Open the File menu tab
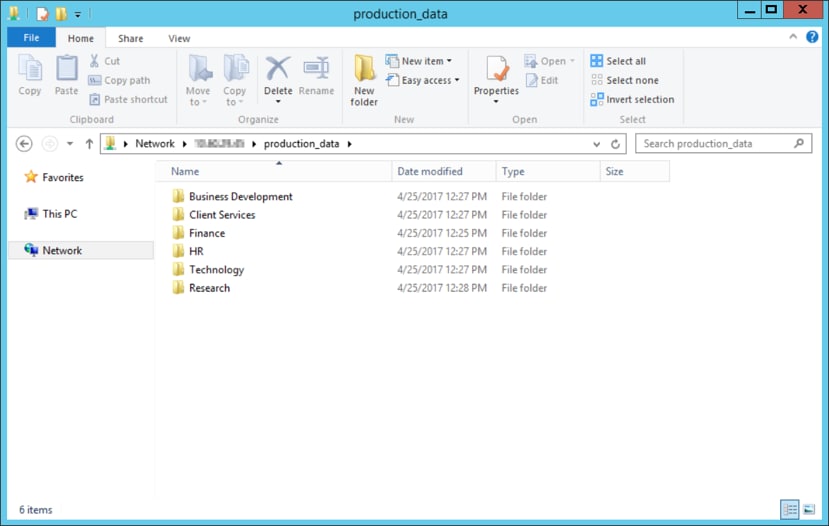This screenshot has width=829, height=526. click(31, 38)
